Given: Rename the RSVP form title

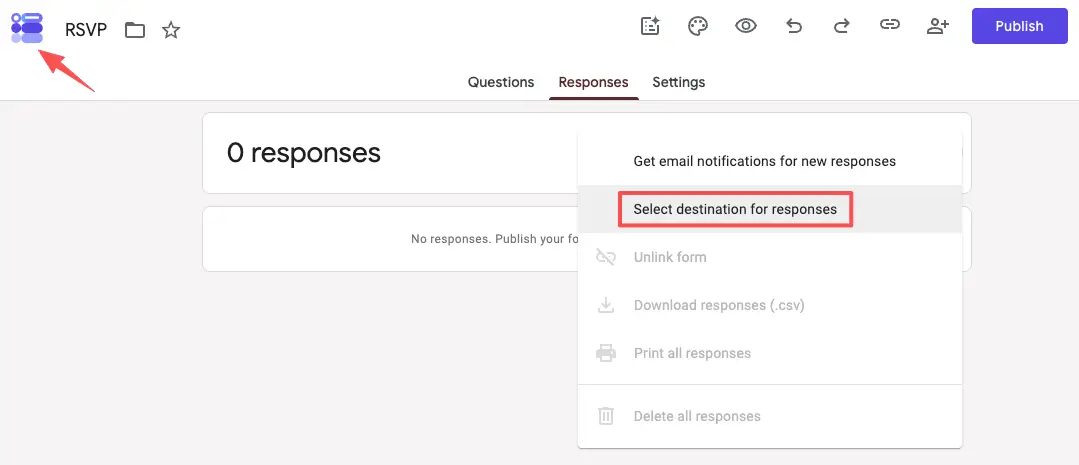Looking at the screenshot, I should pos(86,30).
